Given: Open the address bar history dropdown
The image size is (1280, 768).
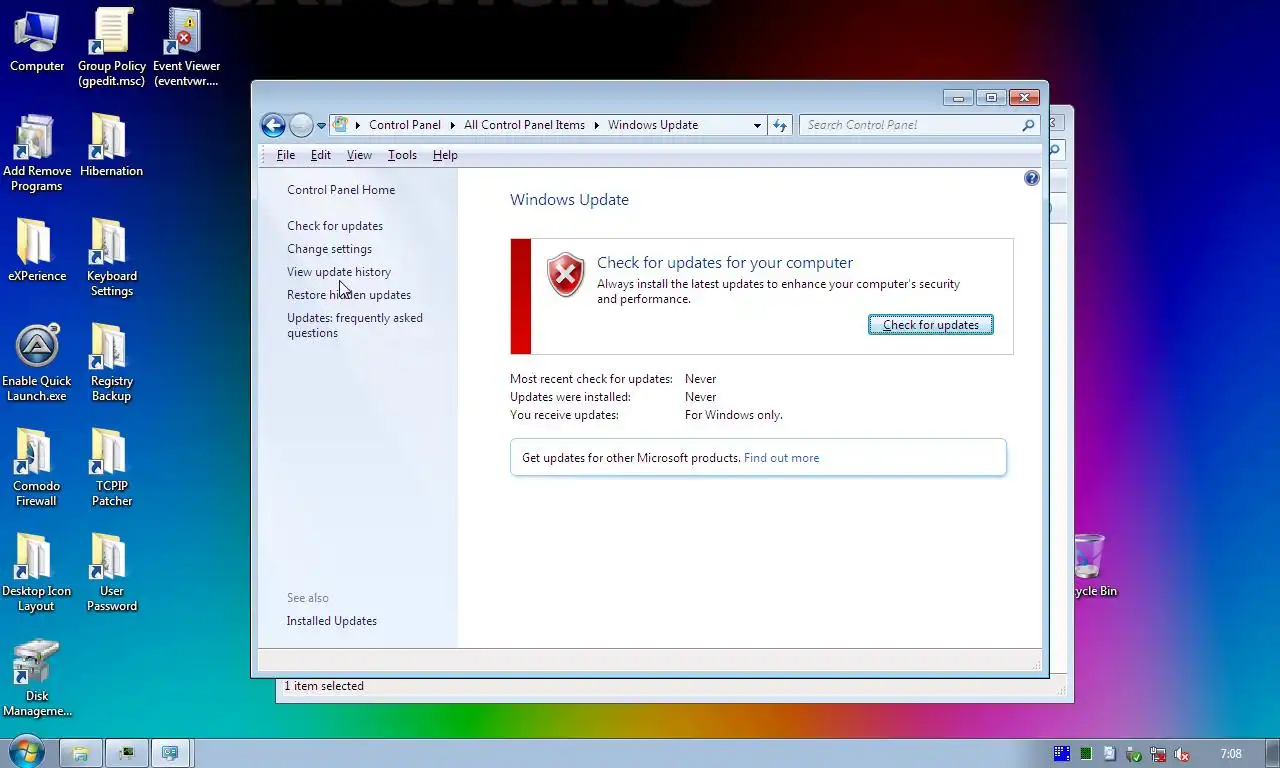Looking at the screenshot, I should 757,125.
